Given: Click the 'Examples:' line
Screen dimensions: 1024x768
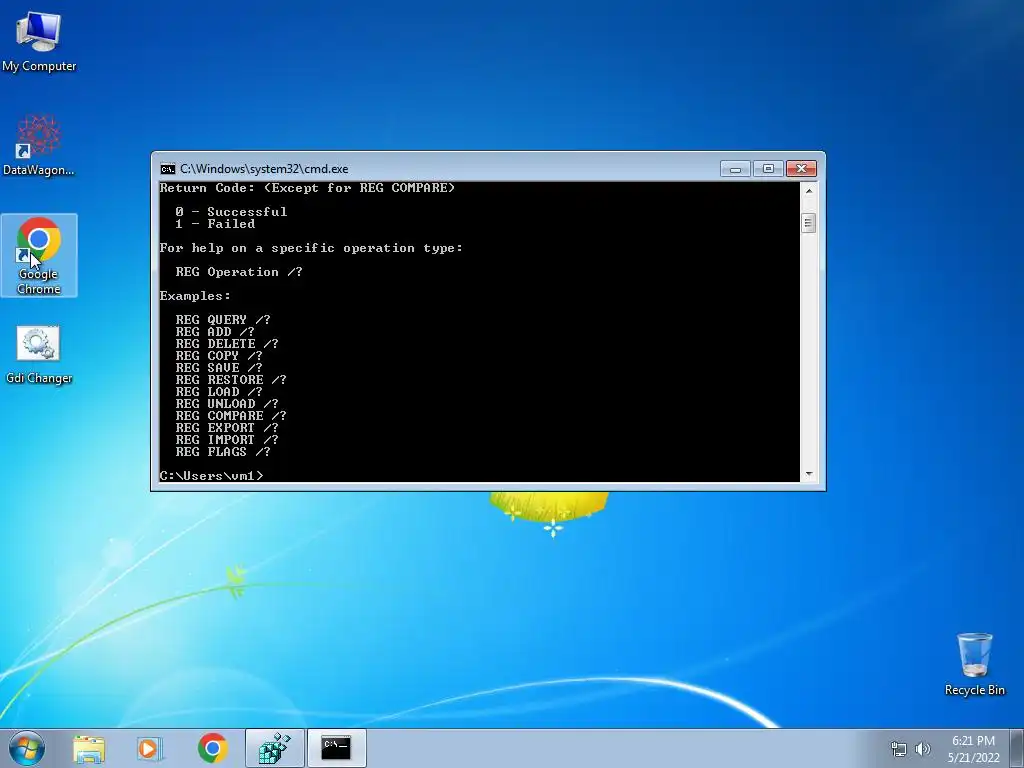Looking at the screenshot, I should tap(195, 296).
